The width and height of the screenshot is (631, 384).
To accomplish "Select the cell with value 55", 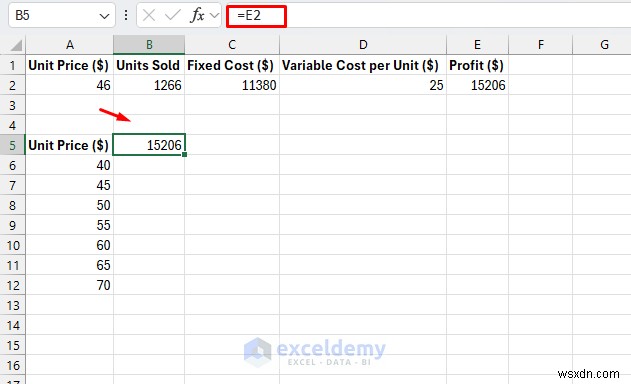I will tap(69, 225).
